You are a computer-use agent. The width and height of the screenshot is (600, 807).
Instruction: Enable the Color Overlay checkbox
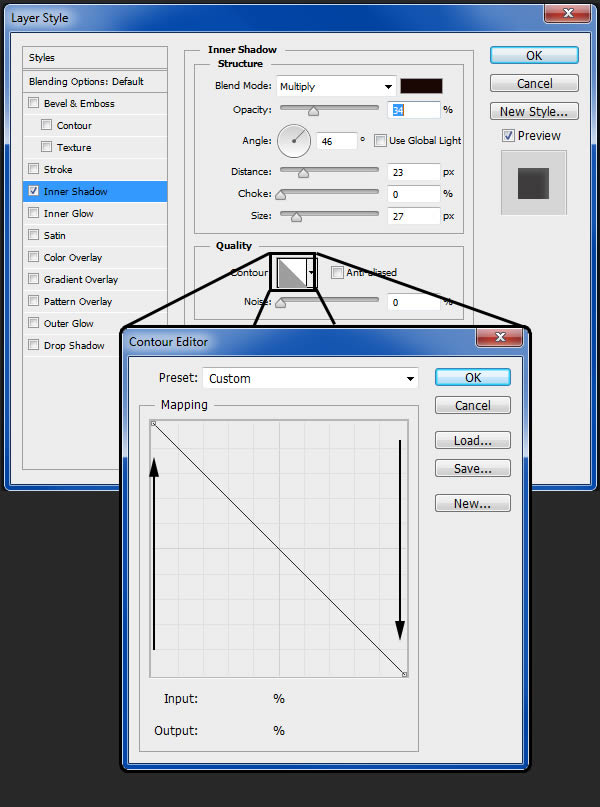pos(33,256)
